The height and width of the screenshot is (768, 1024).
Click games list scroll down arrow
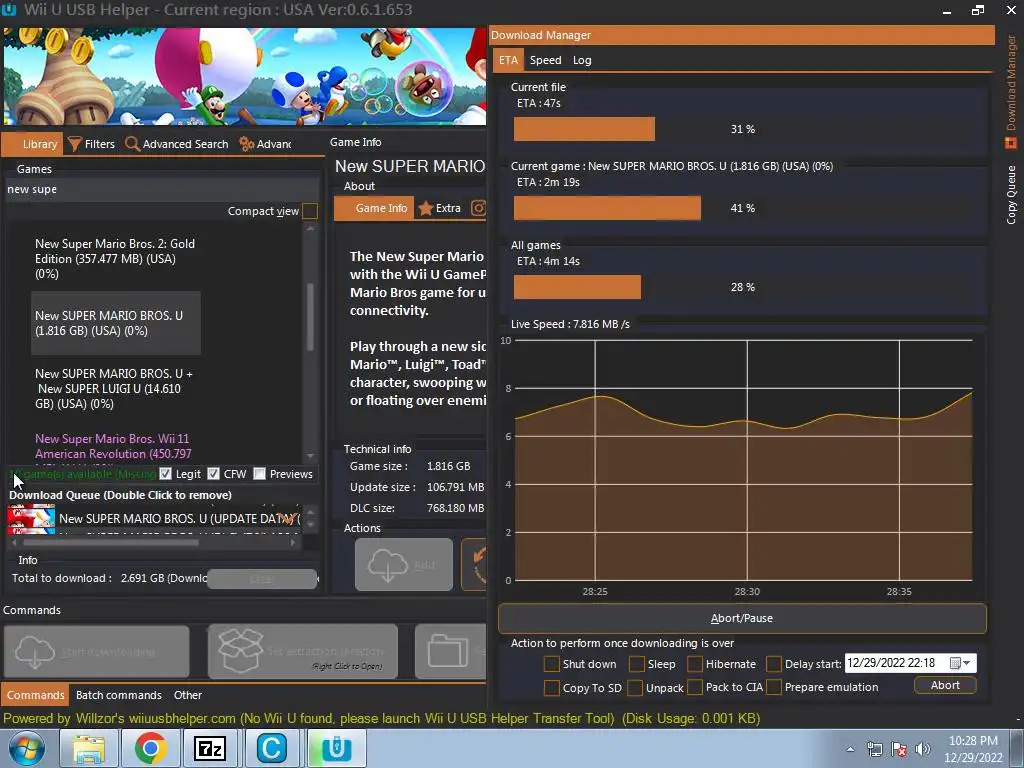coord(310,456)
